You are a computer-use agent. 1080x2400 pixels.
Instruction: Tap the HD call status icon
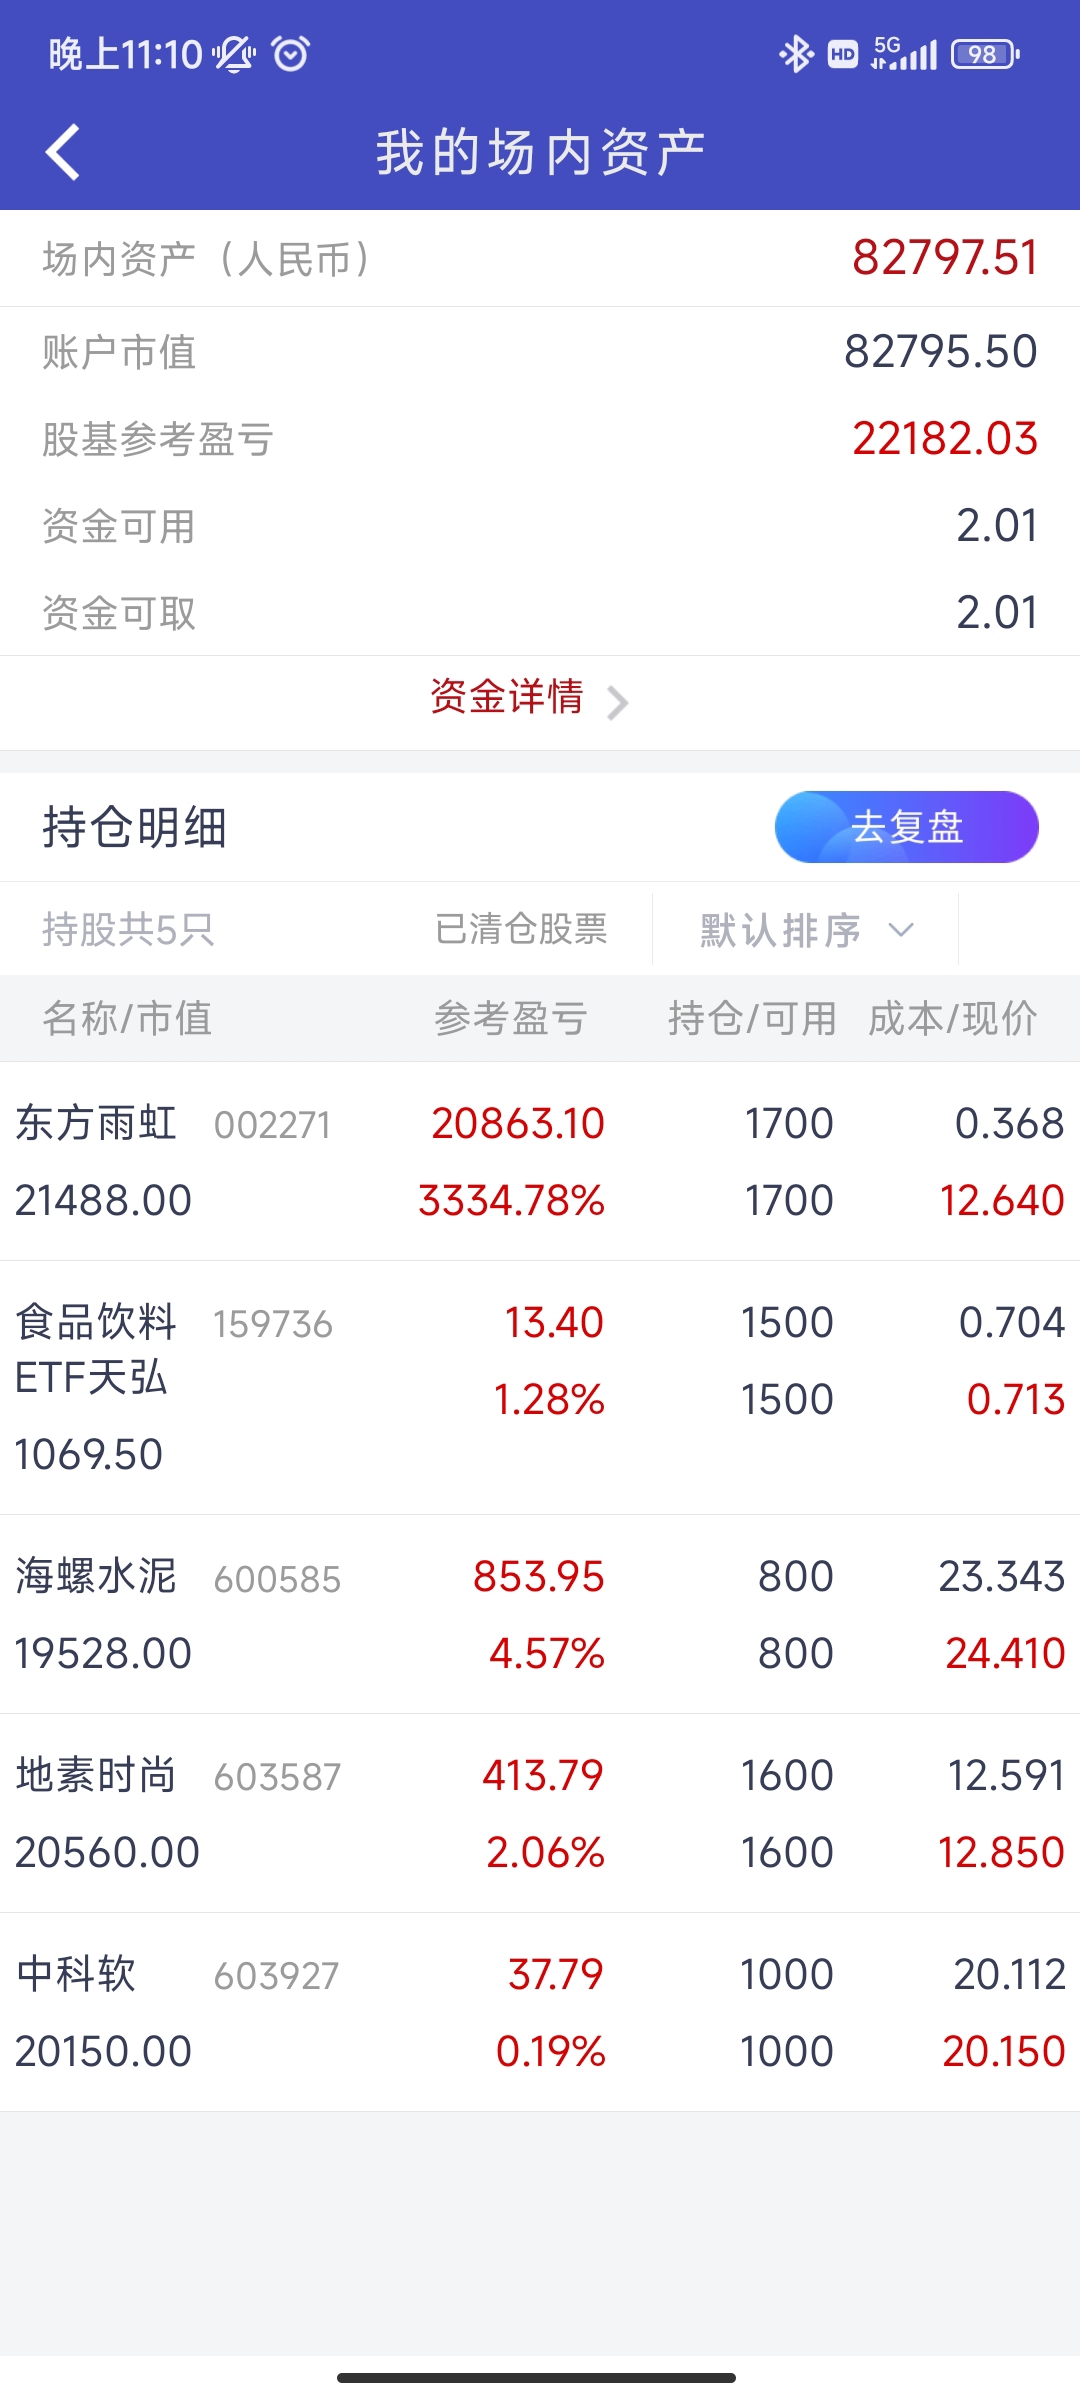(x=843, y=54)
